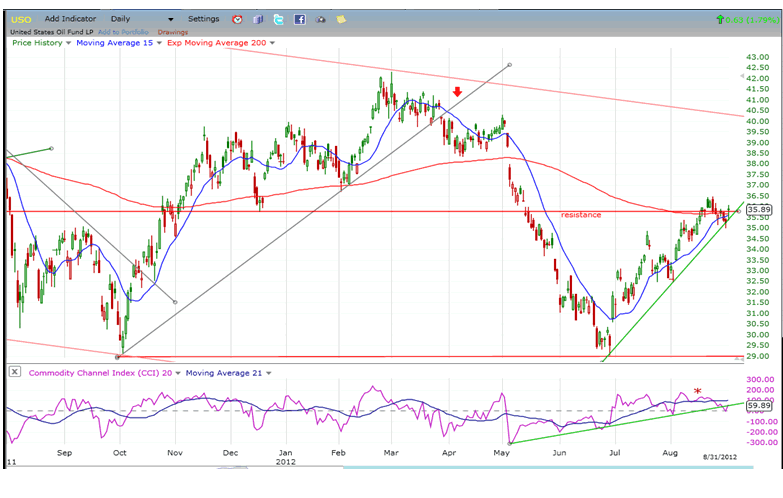783x498 pixels.
Task: Share chart via the Twitter icon
Action: [277, 19]
